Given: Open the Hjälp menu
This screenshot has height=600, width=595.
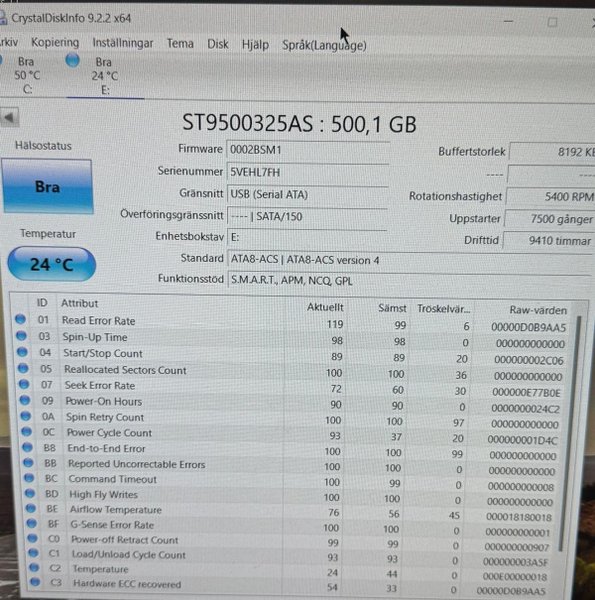Looking at the screenshot, I should (x=255, y=45).
